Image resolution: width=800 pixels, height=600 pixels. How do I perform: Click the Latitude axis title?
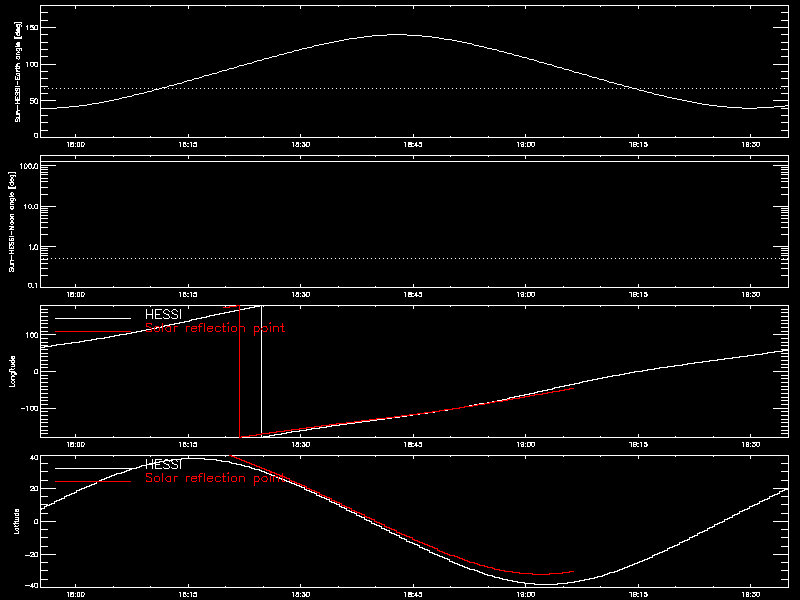16,521
